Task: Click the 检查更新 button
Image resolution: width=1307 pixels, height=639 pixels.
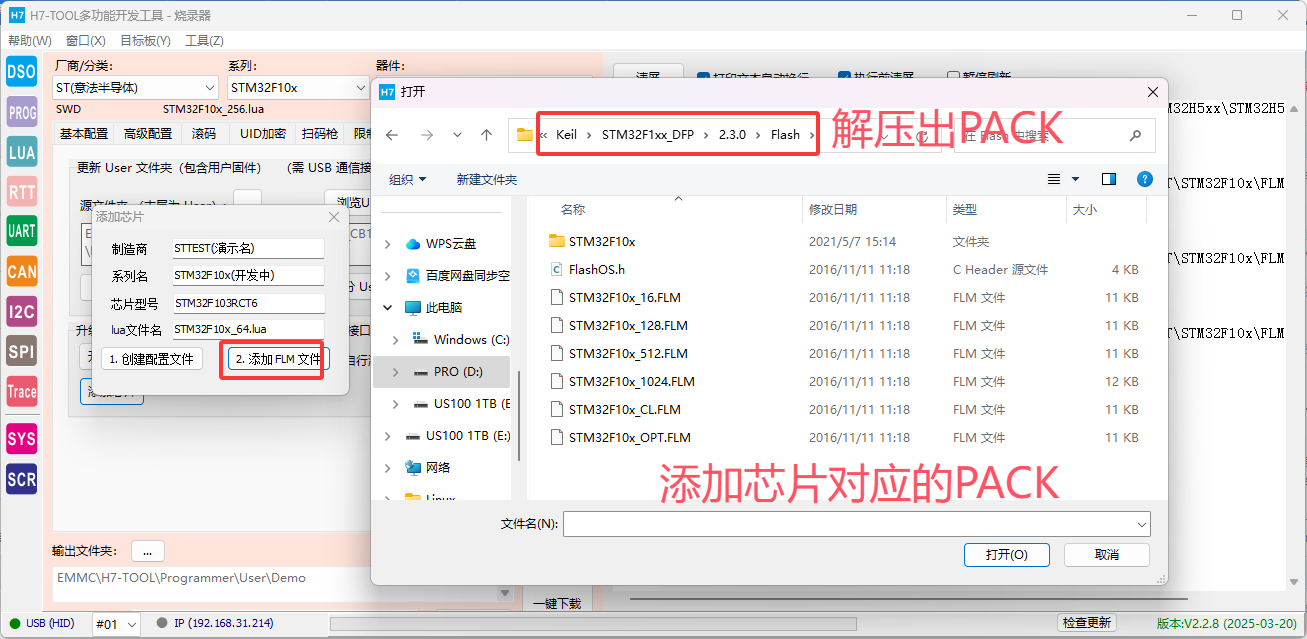Action: [1086, 623]
